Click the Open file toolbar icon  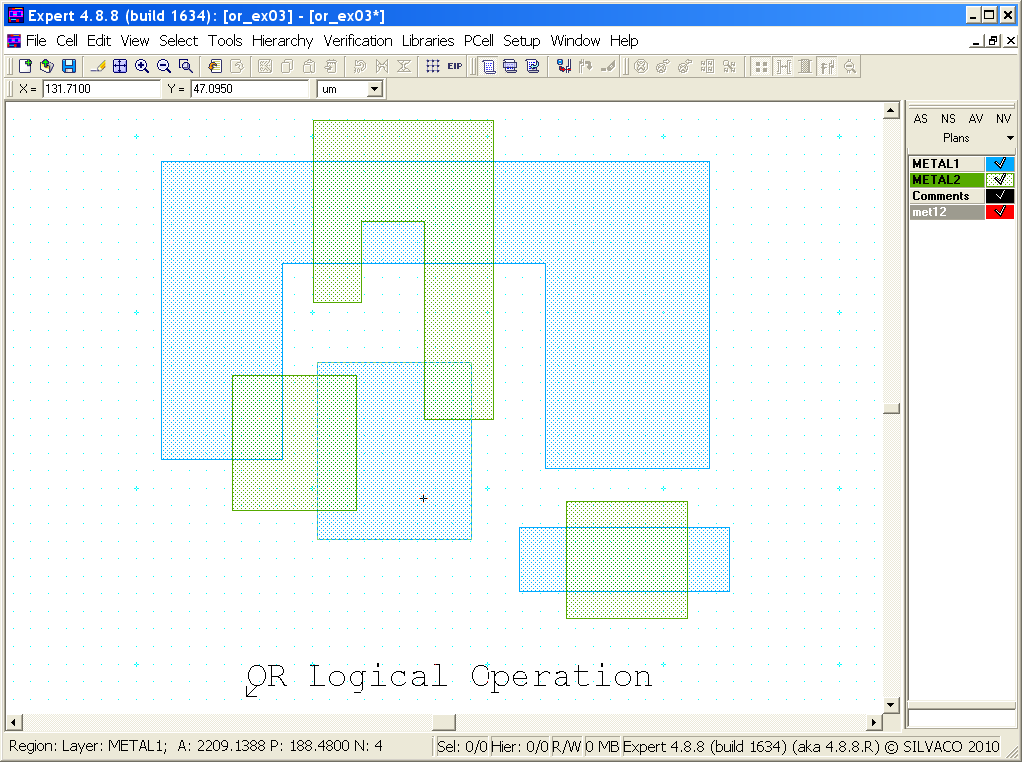click(x=47, y=66)
